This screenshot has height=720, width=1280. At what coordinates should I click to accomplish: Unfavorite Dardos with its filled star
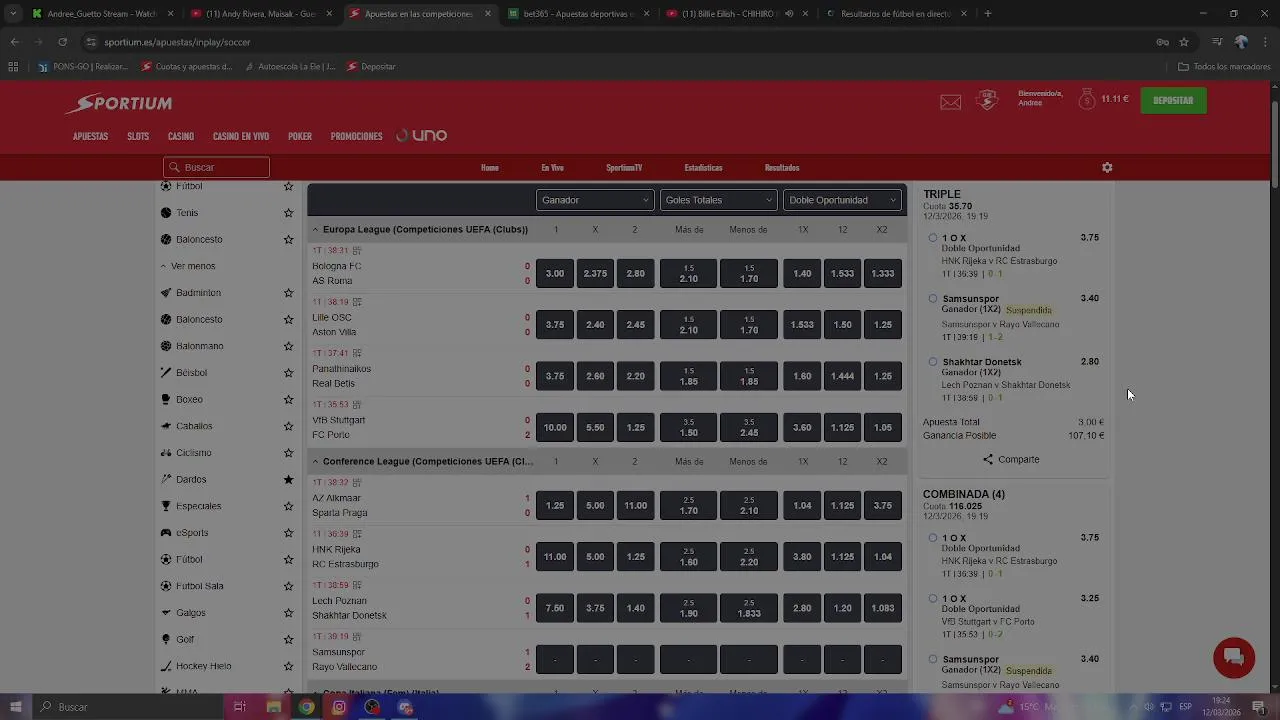(x=288, y=480)
